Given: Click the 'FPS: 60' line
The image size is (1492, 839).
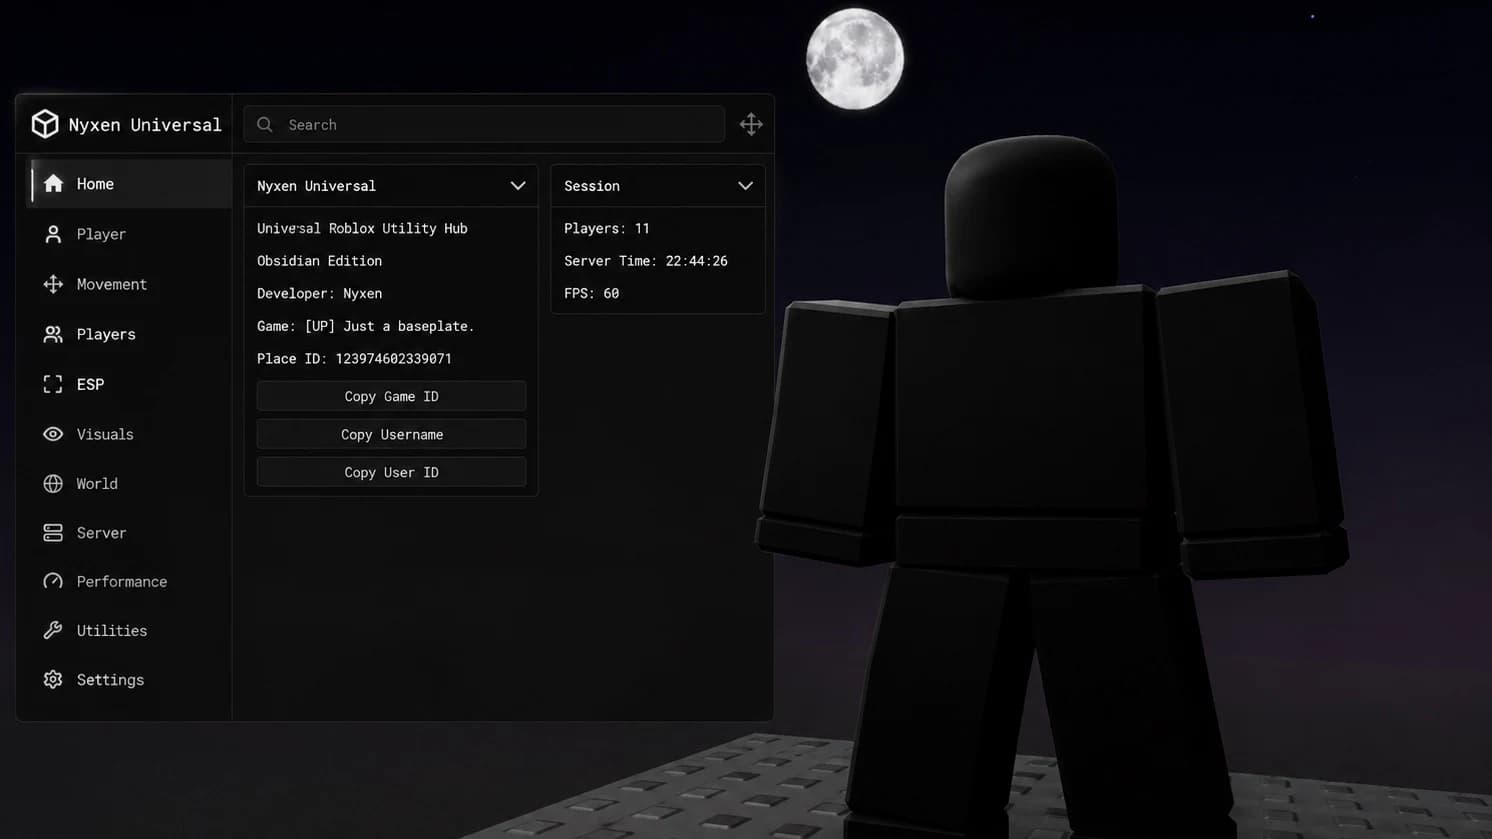Looking at the screenshot, I should point(591,293).
